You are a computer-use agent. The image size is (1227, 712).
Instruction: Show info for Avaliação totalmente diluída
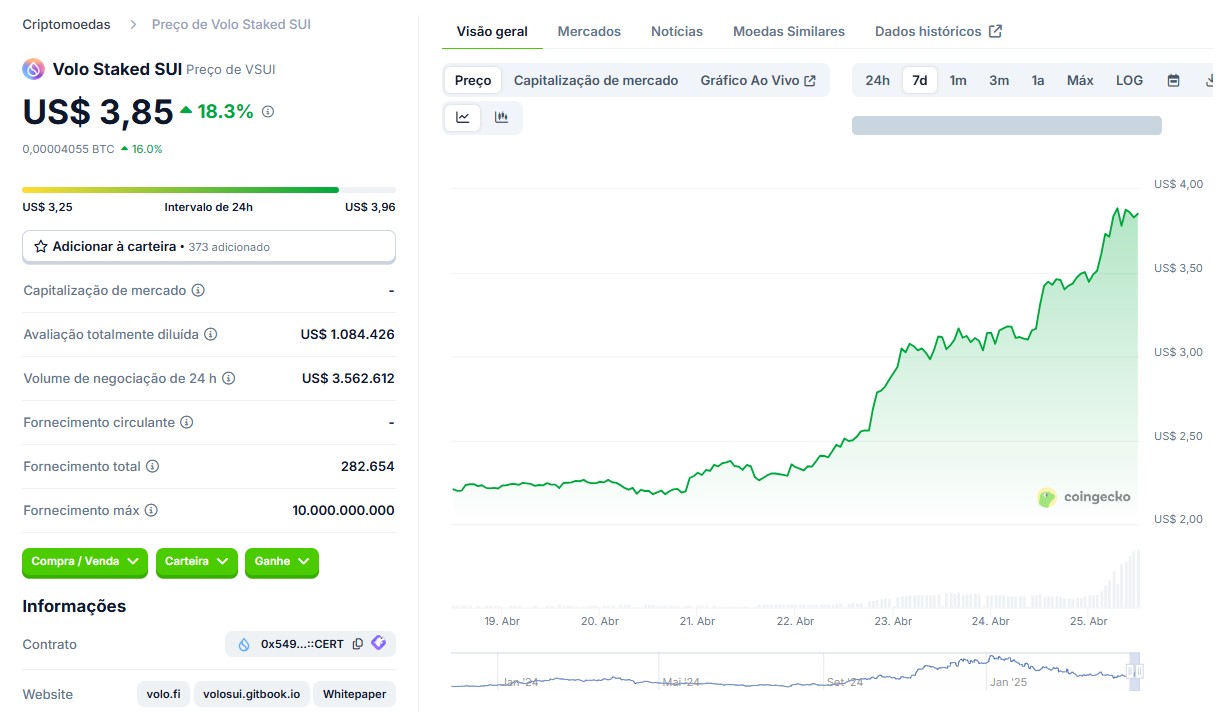pos(211,334)
